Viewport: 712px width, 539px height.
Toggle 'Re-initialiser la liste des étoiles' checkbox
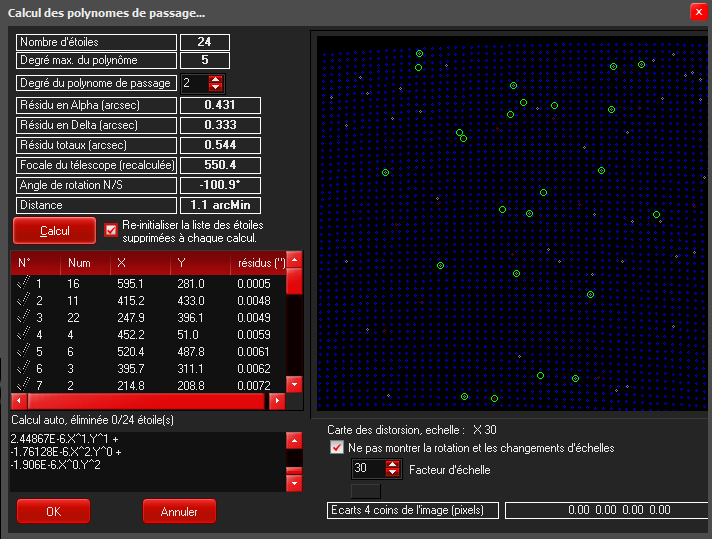(111, 230)
